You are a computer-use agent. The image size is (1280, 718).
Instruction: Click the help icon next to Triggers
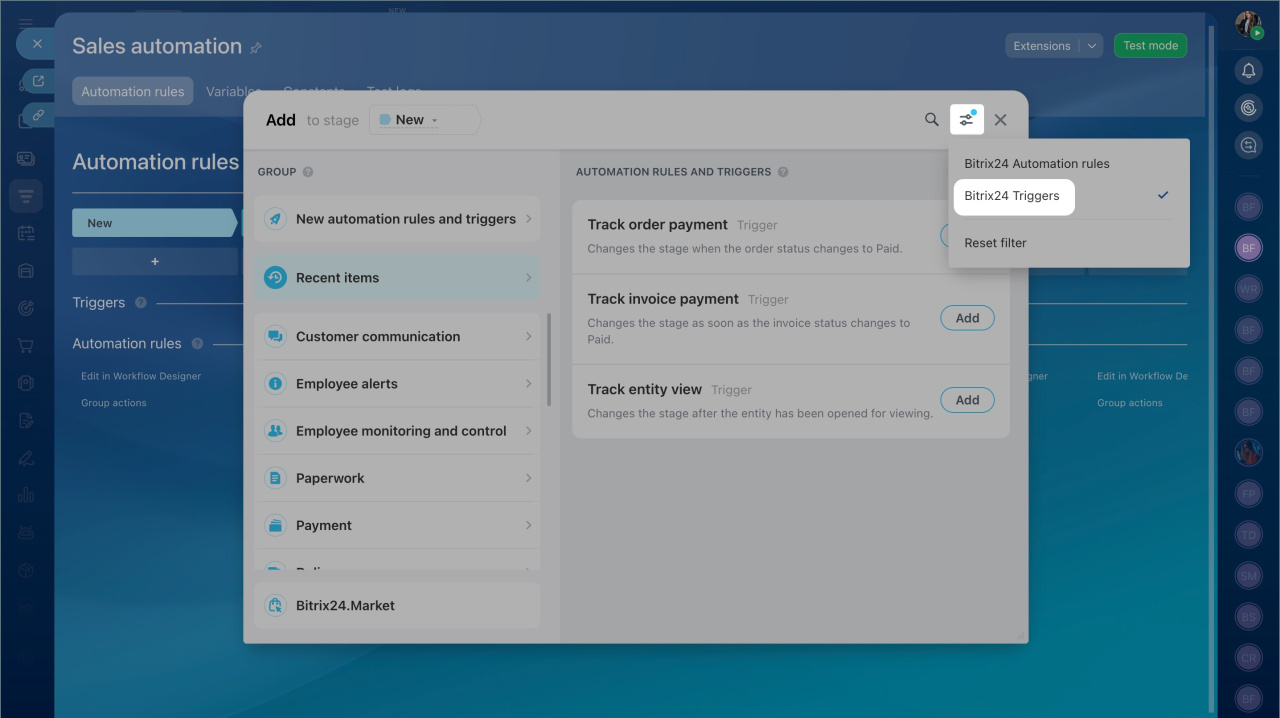[141, 302]
